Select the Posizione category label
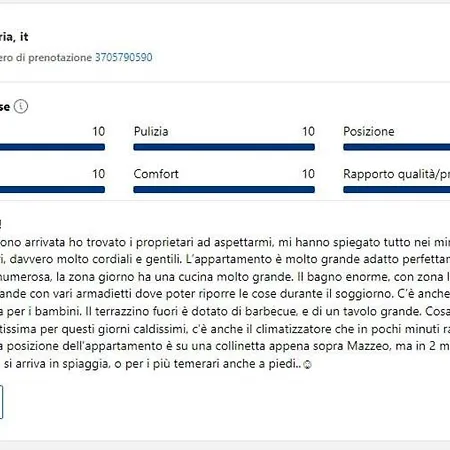 pyautogui.click(x=369, y=131)
